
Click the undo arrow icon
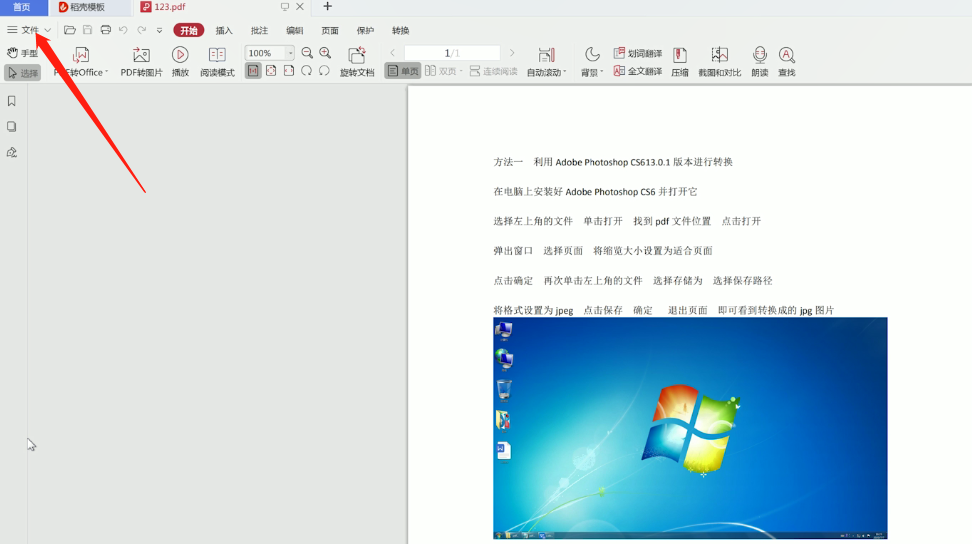coord(123,30)
